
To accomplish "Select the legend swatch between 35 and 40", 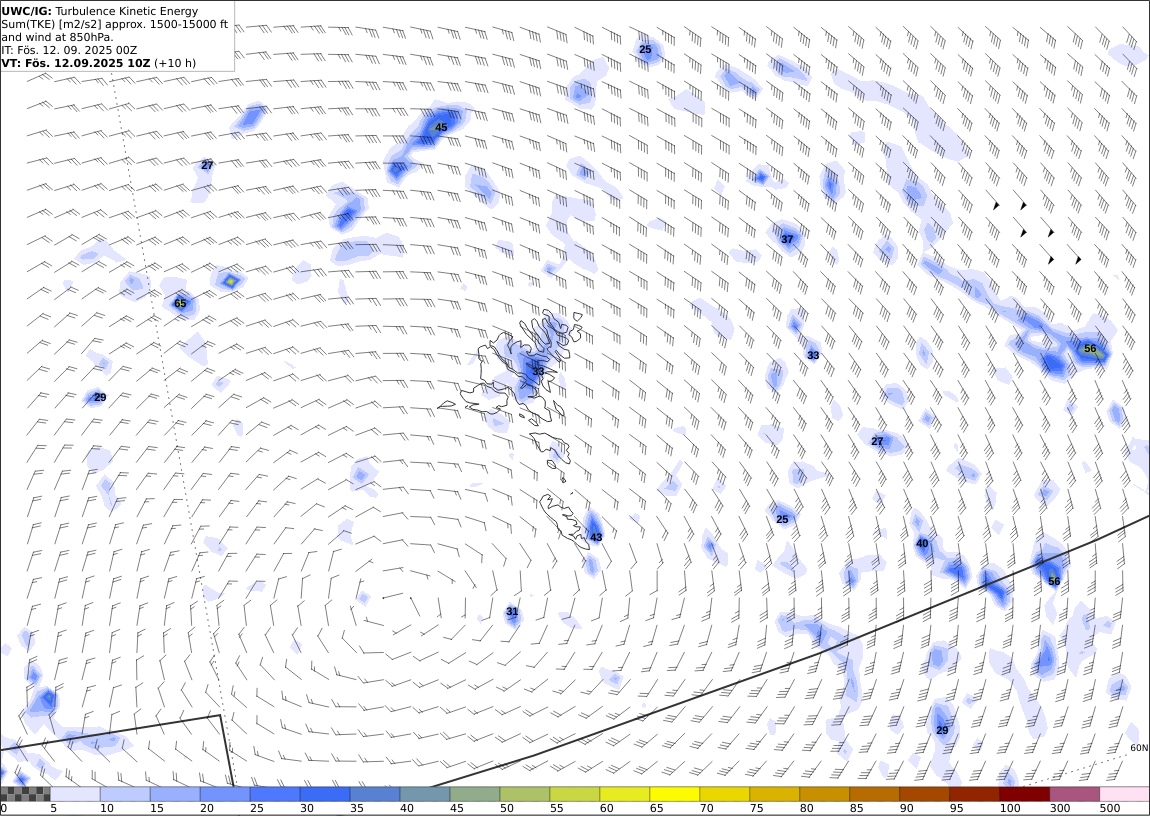I will click(x=375, y=794).
